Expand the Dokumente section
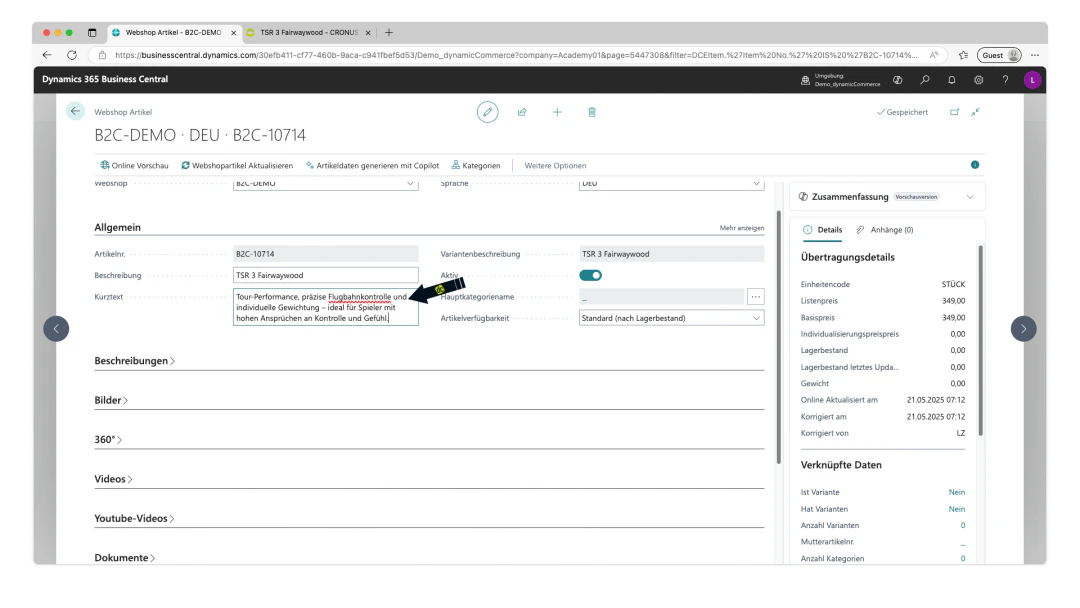Screen dimensions: 1080x608 125,558
